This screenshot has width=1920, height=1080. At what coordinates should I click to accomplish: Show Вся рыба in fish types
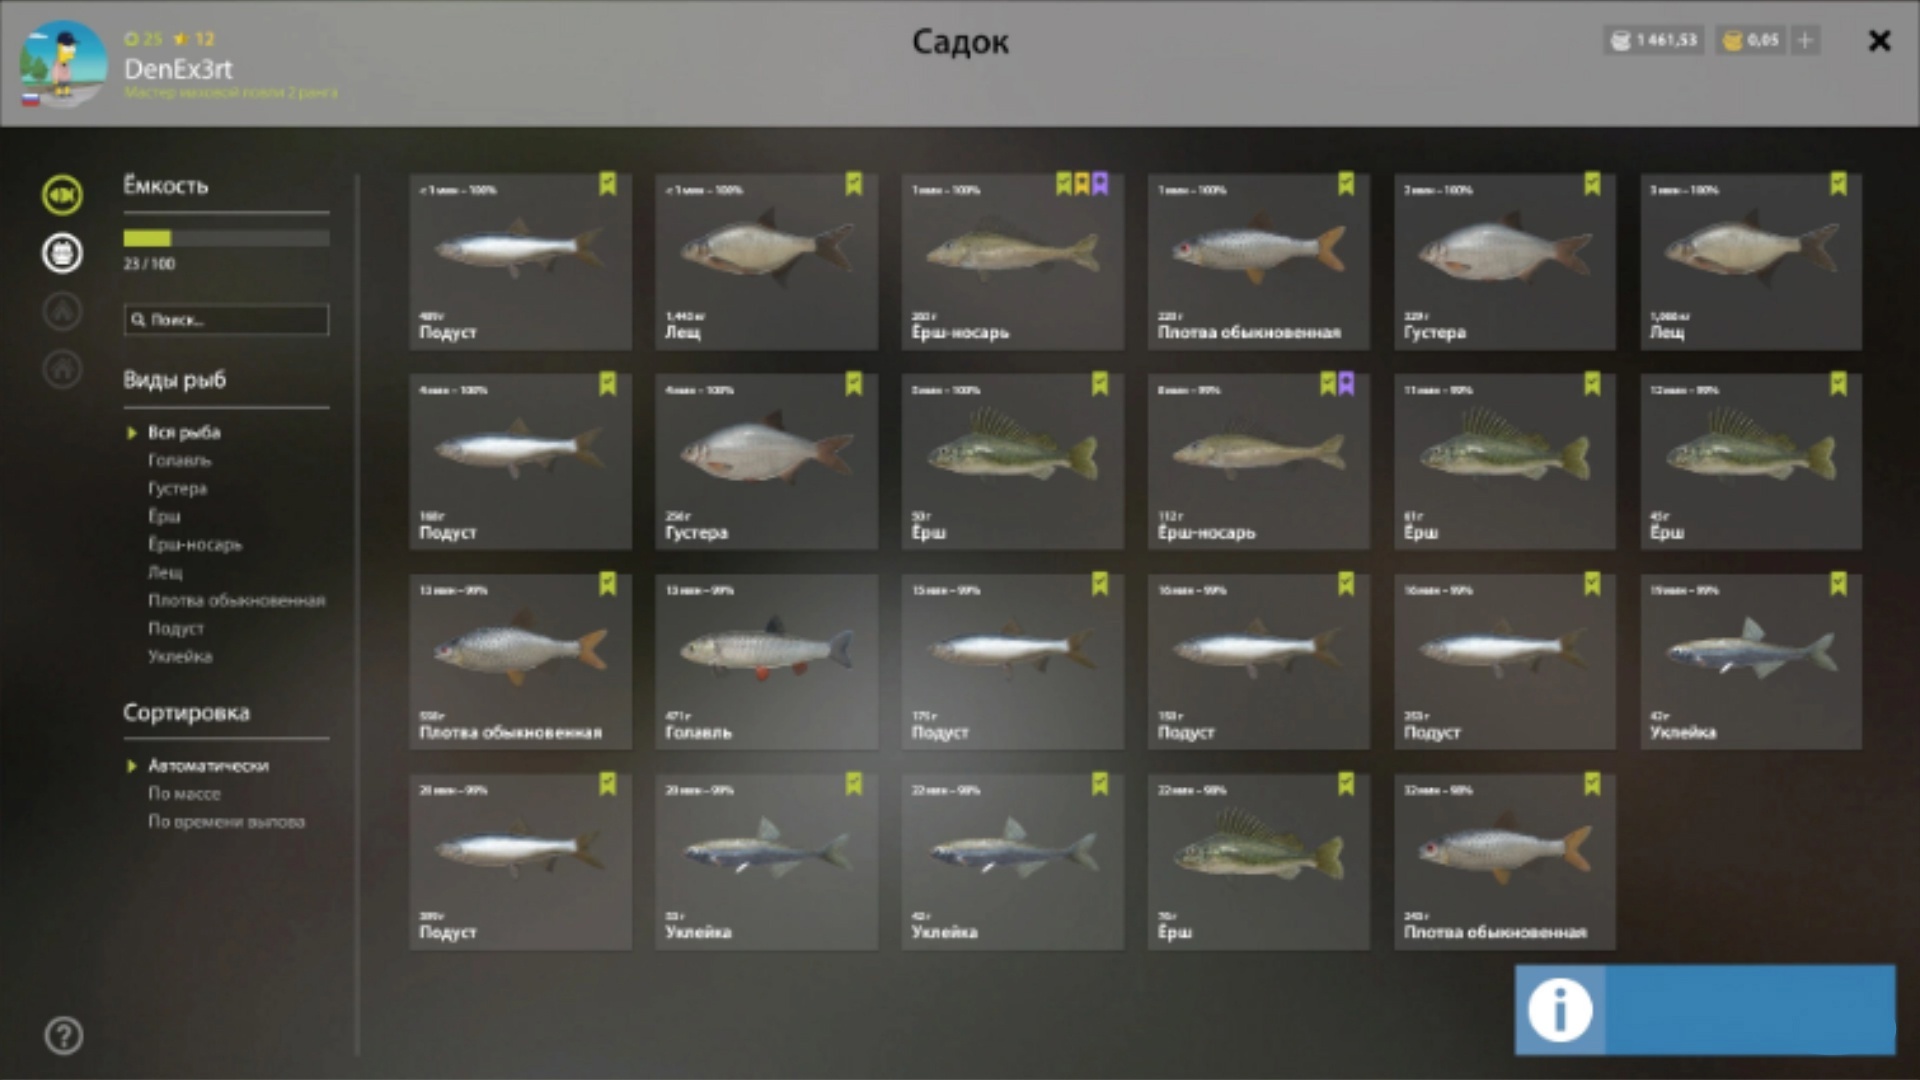[184, 432]
